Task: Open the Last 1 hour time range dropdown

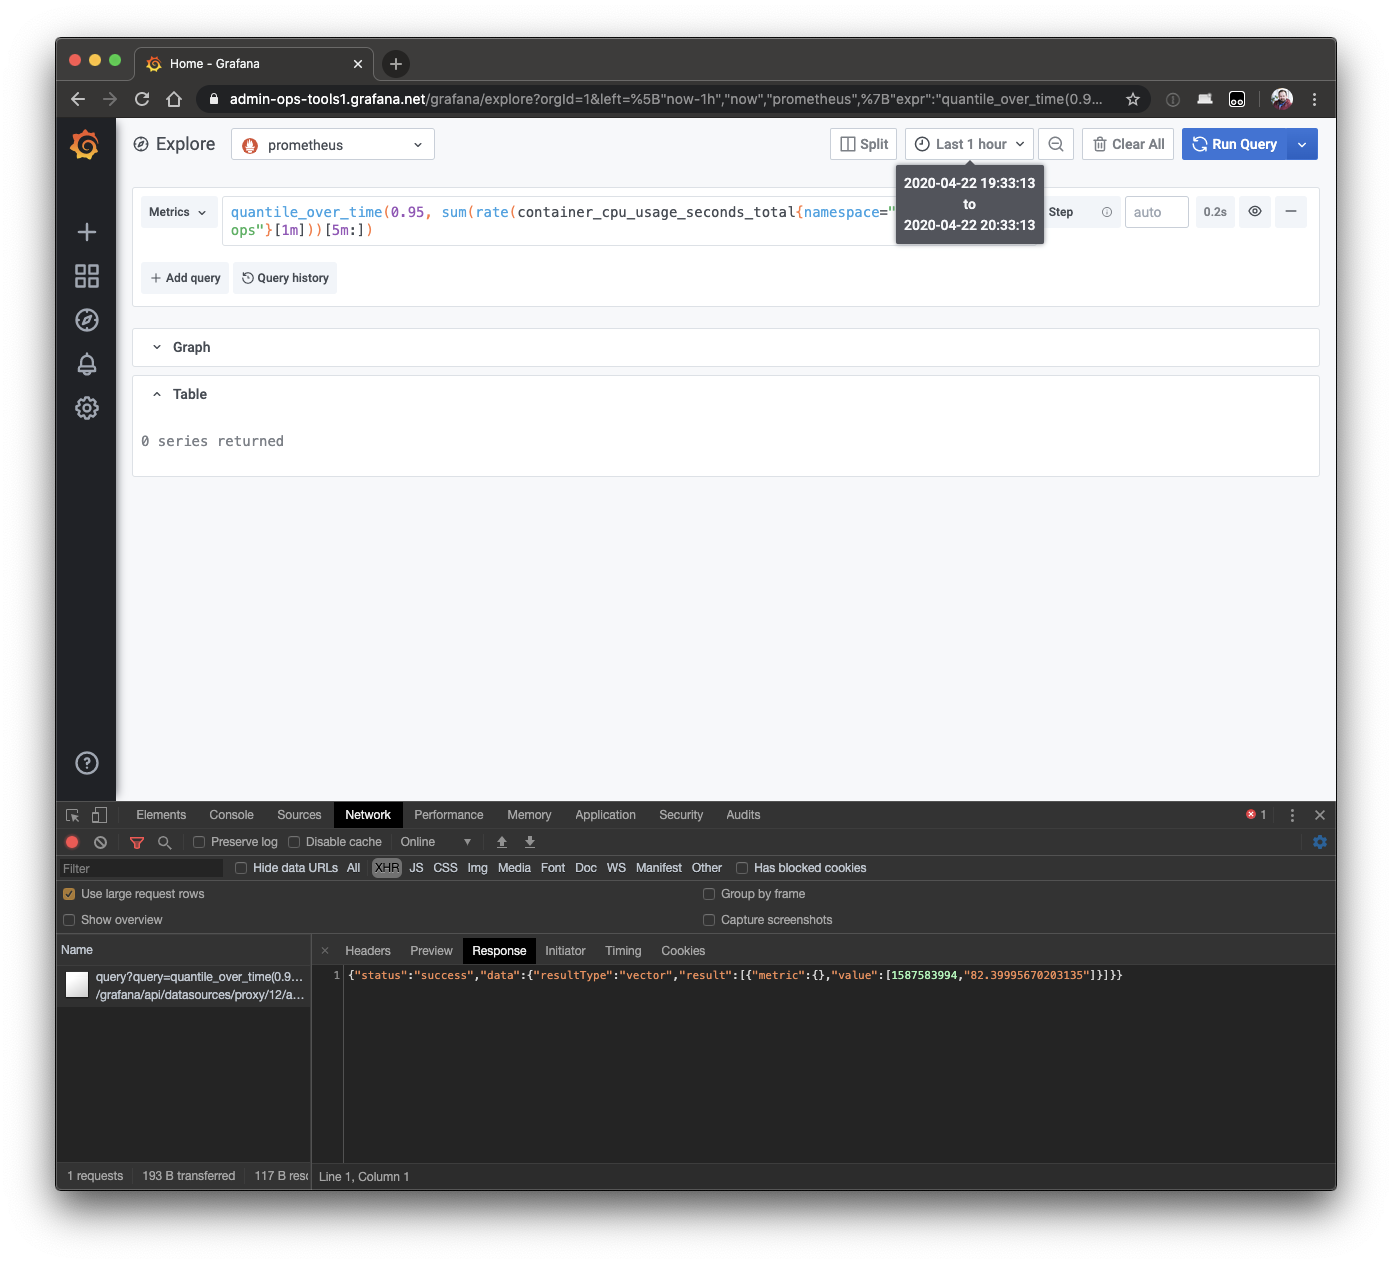Action: tap(968, 143)
